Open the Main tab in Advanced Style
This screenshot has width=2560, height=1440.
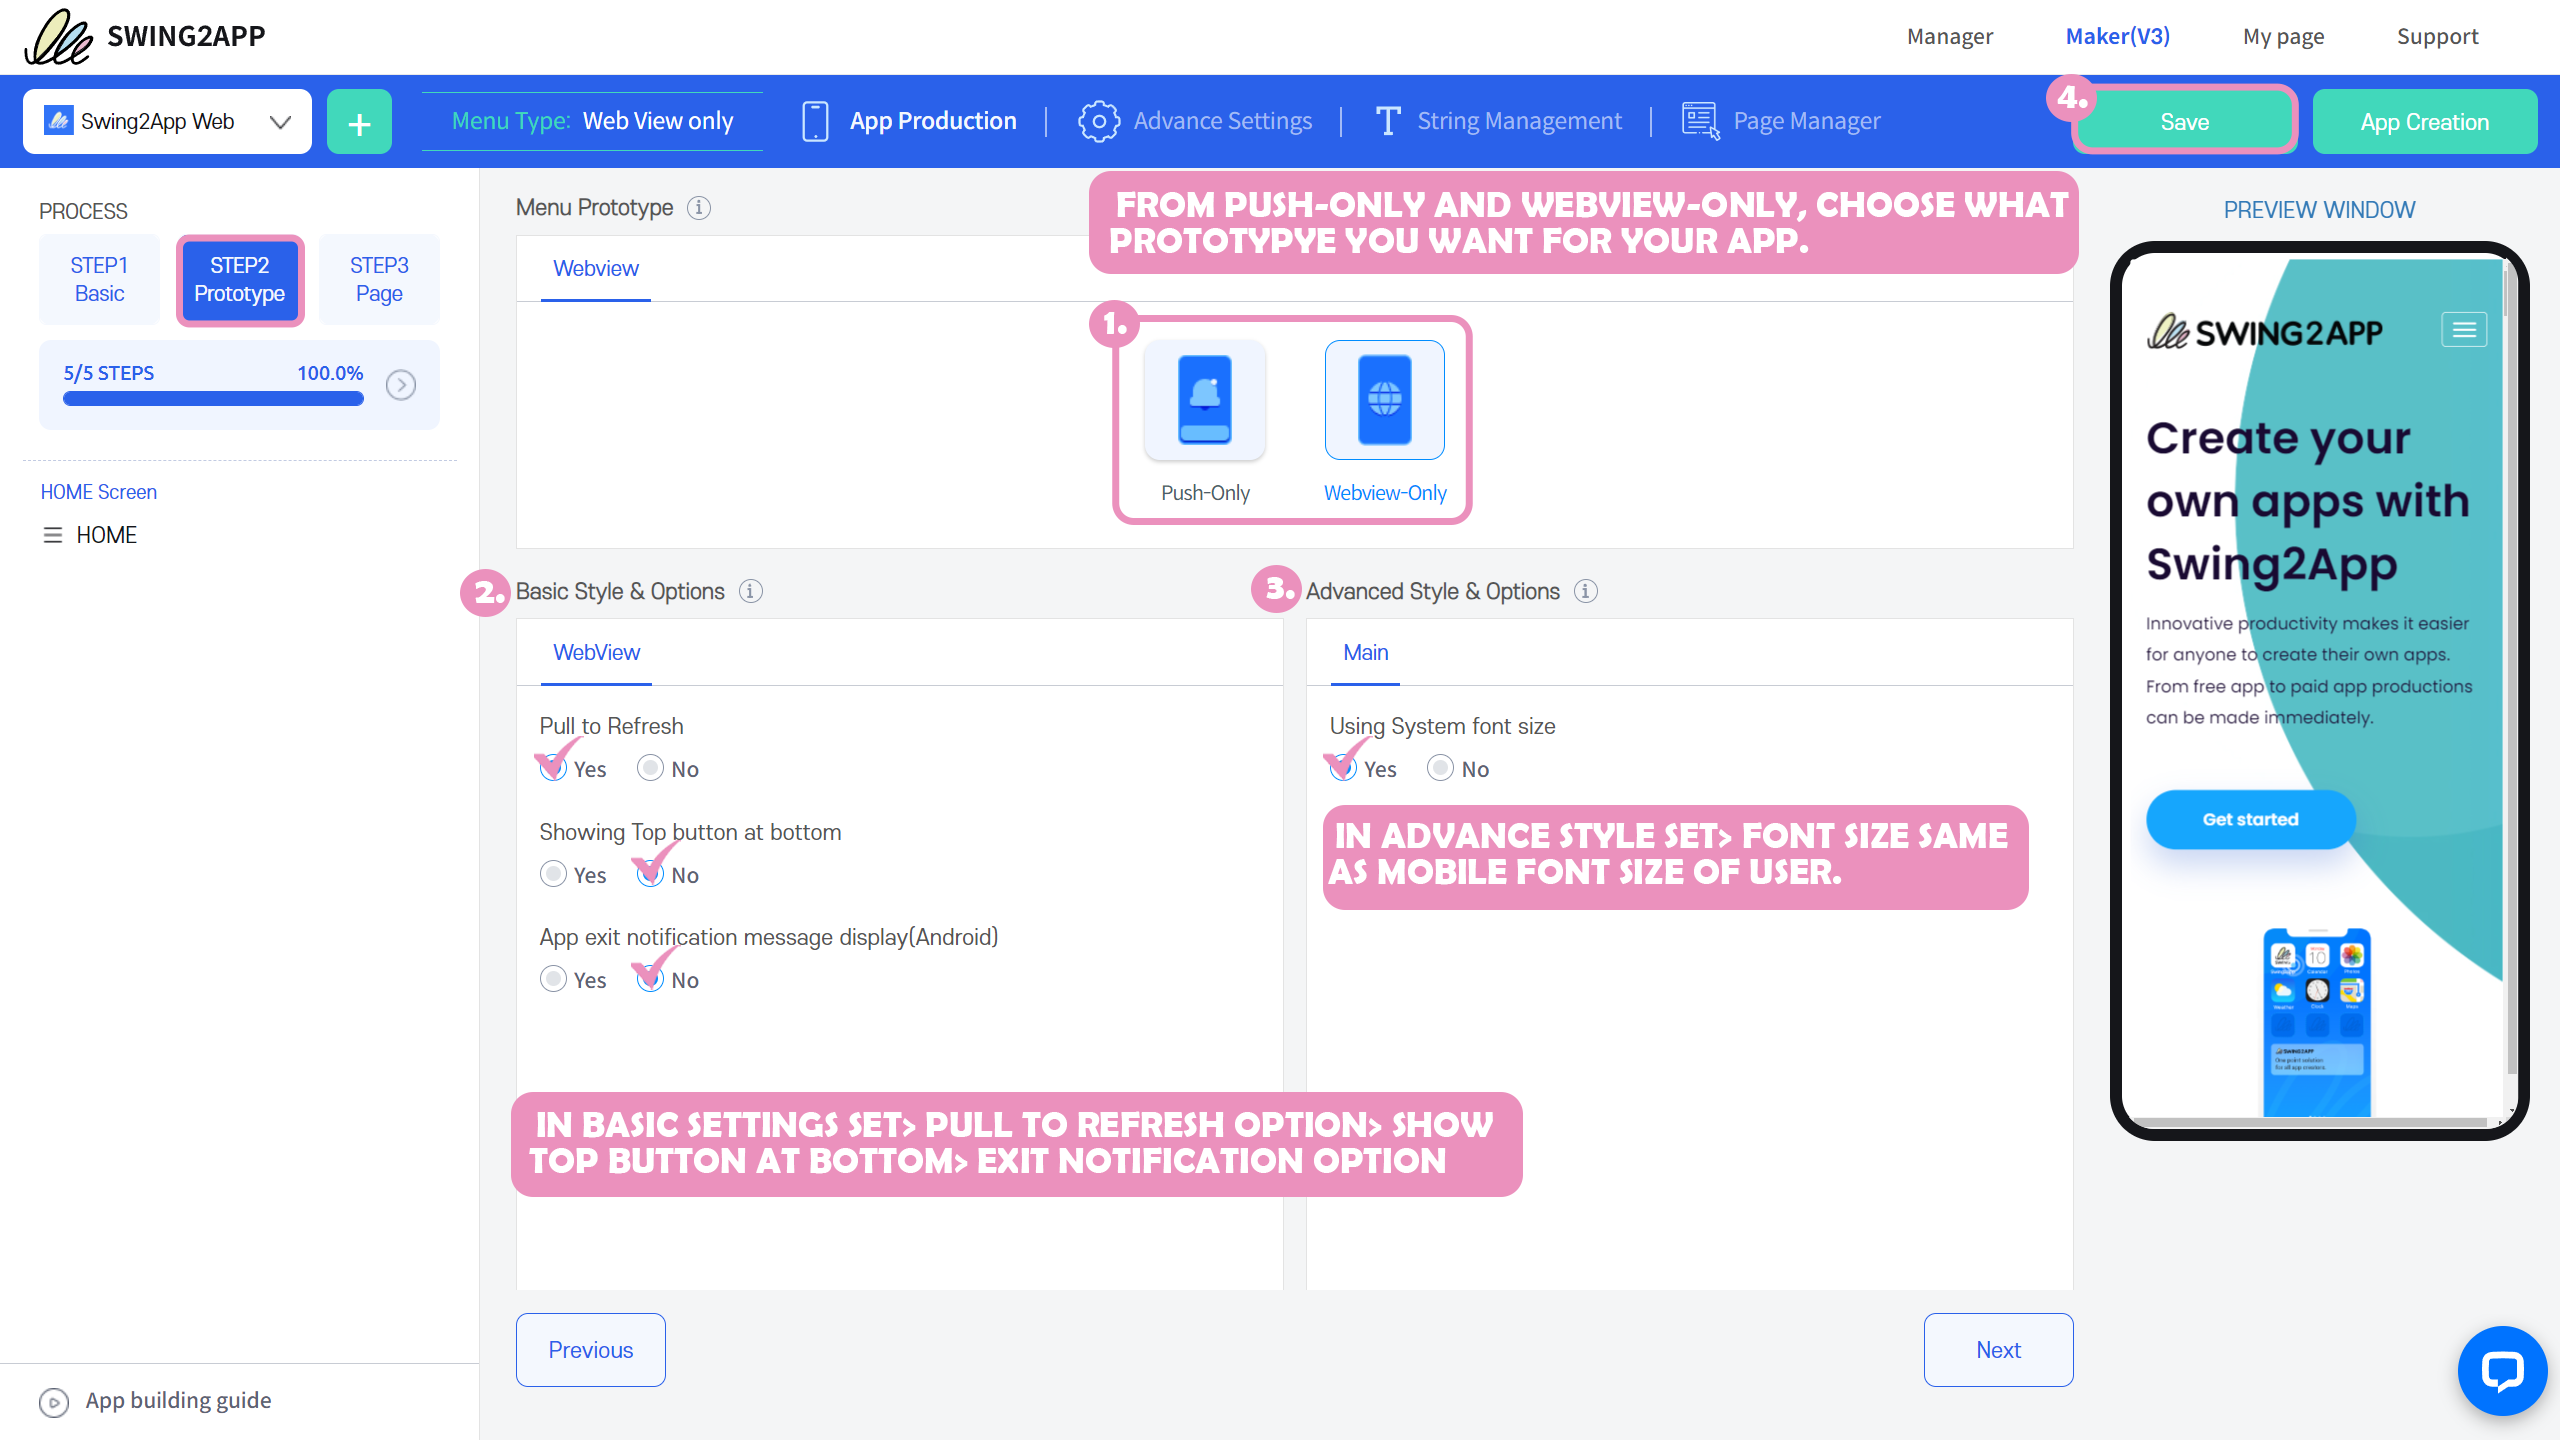coord(1366,652)
